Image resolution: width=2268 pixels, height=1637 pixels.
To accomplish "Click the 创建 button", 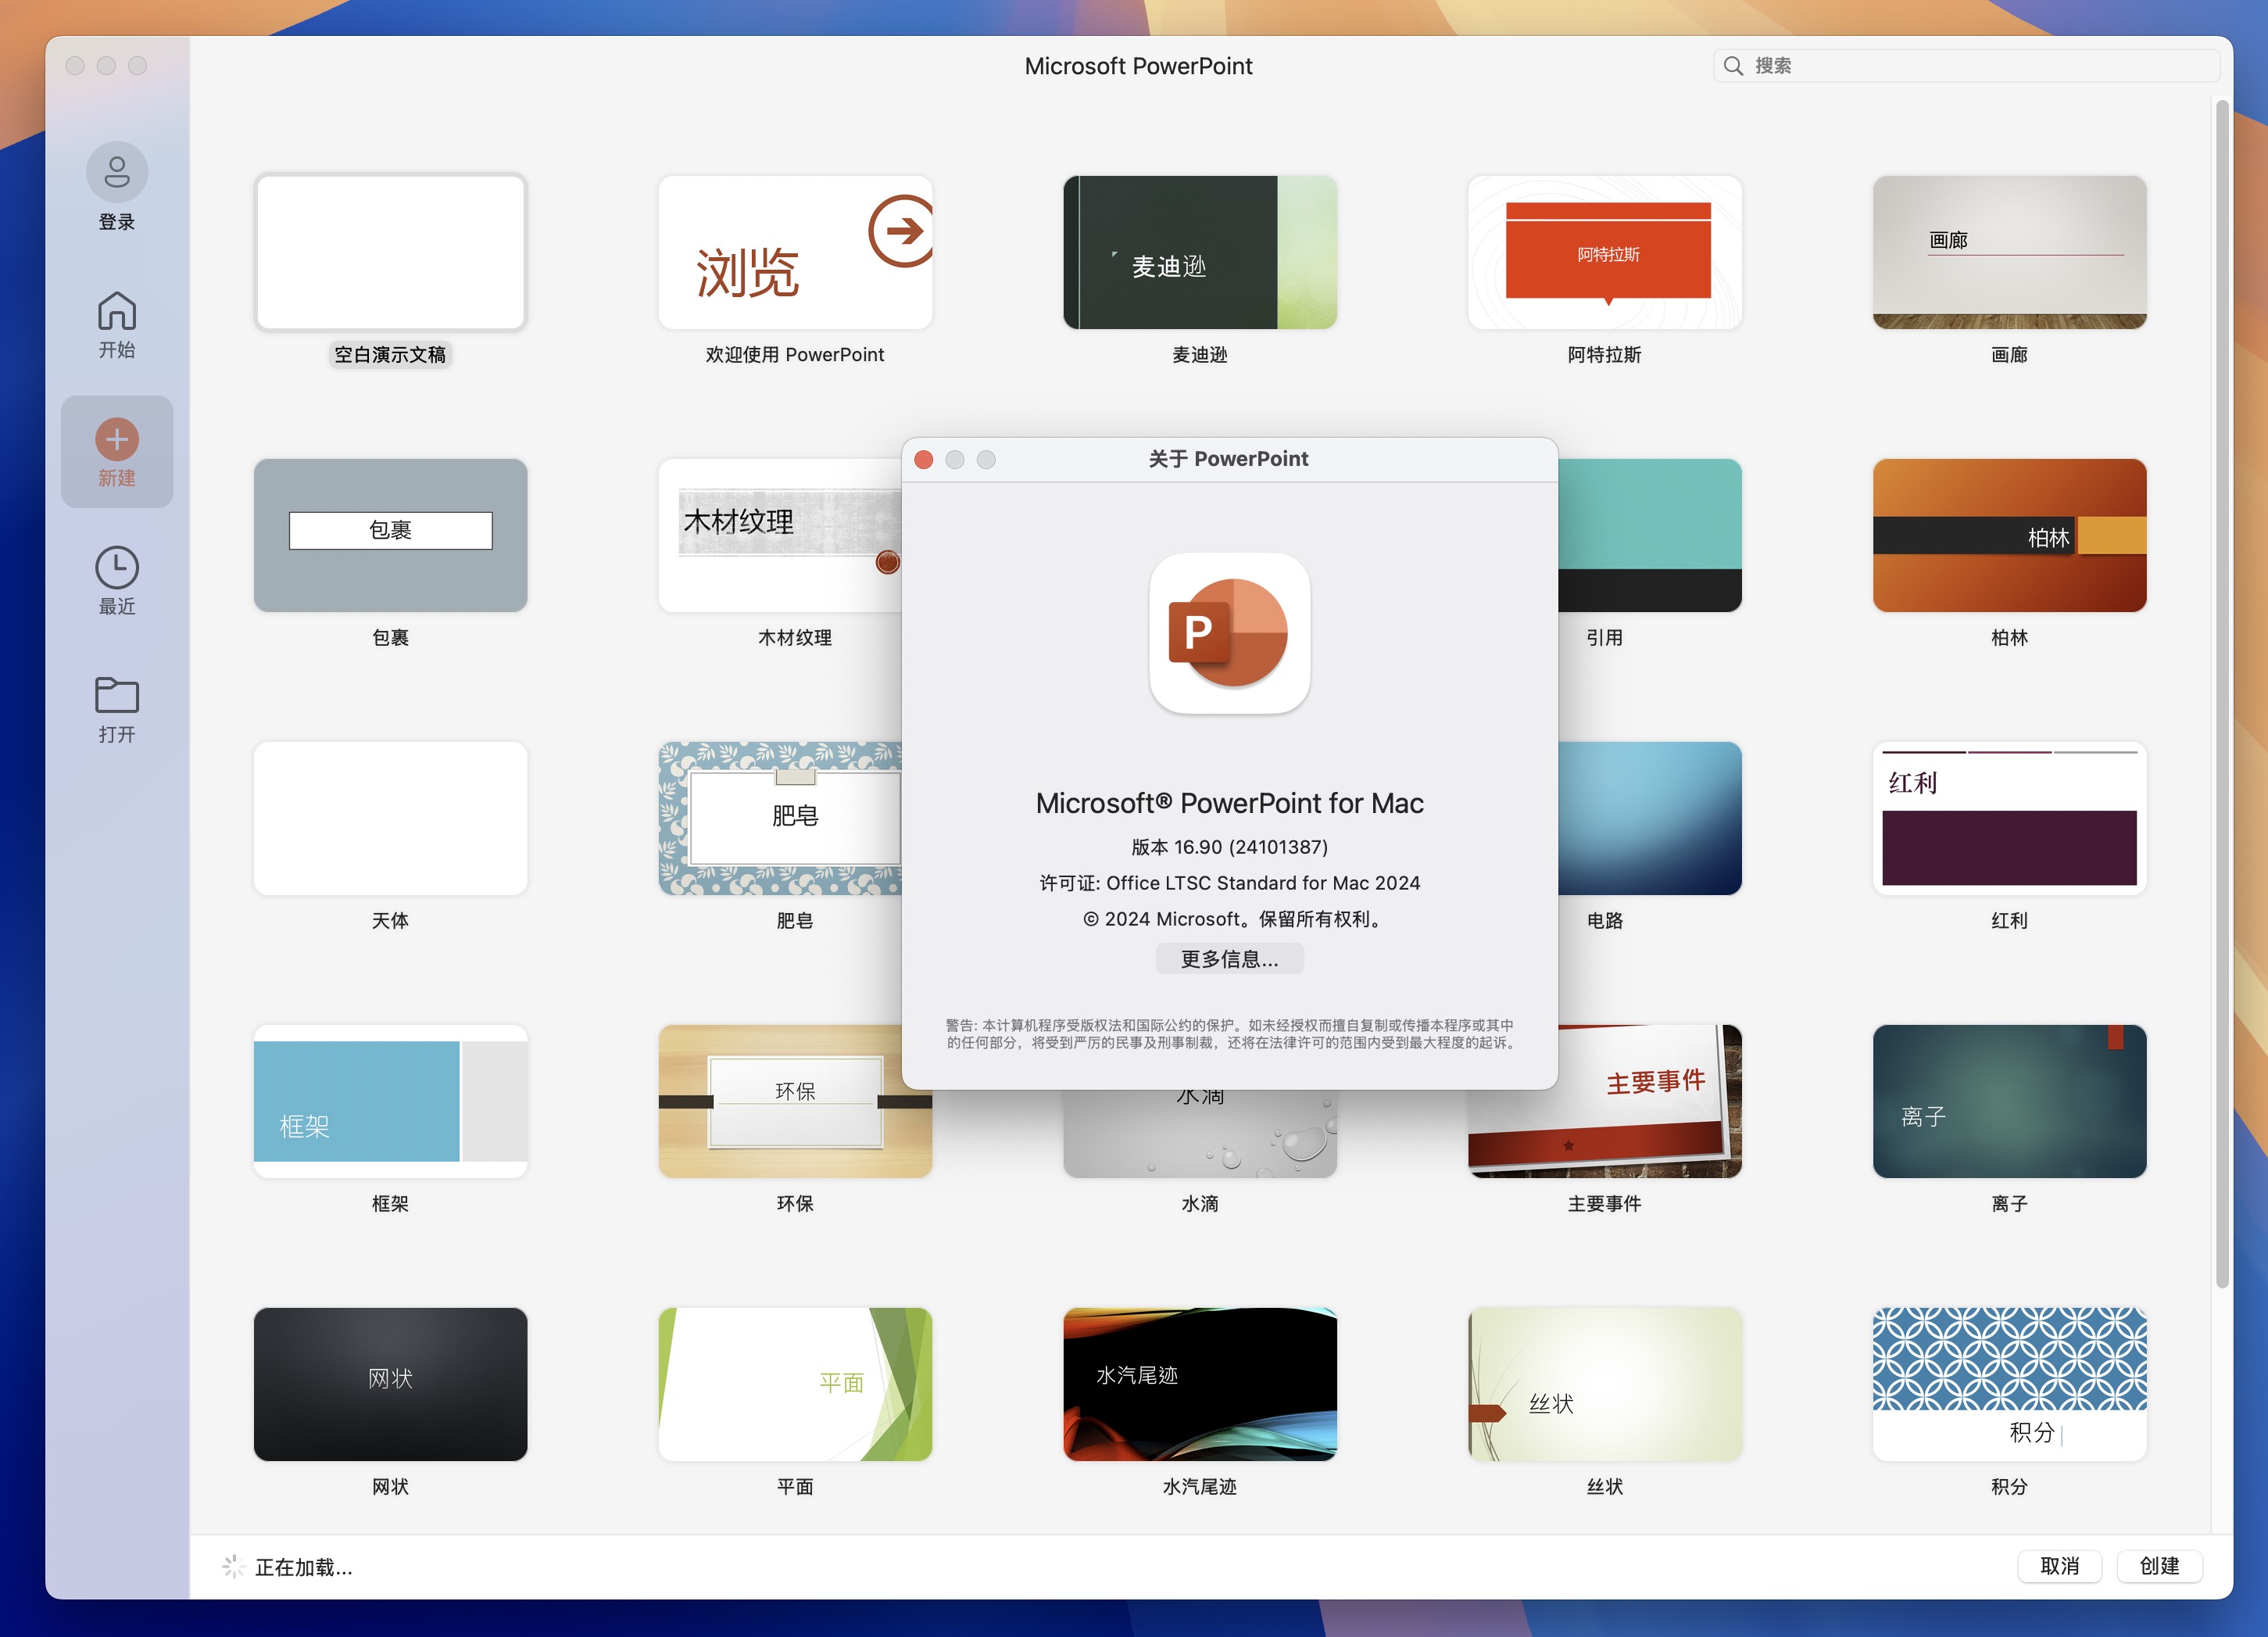I will point(2159,1566).
